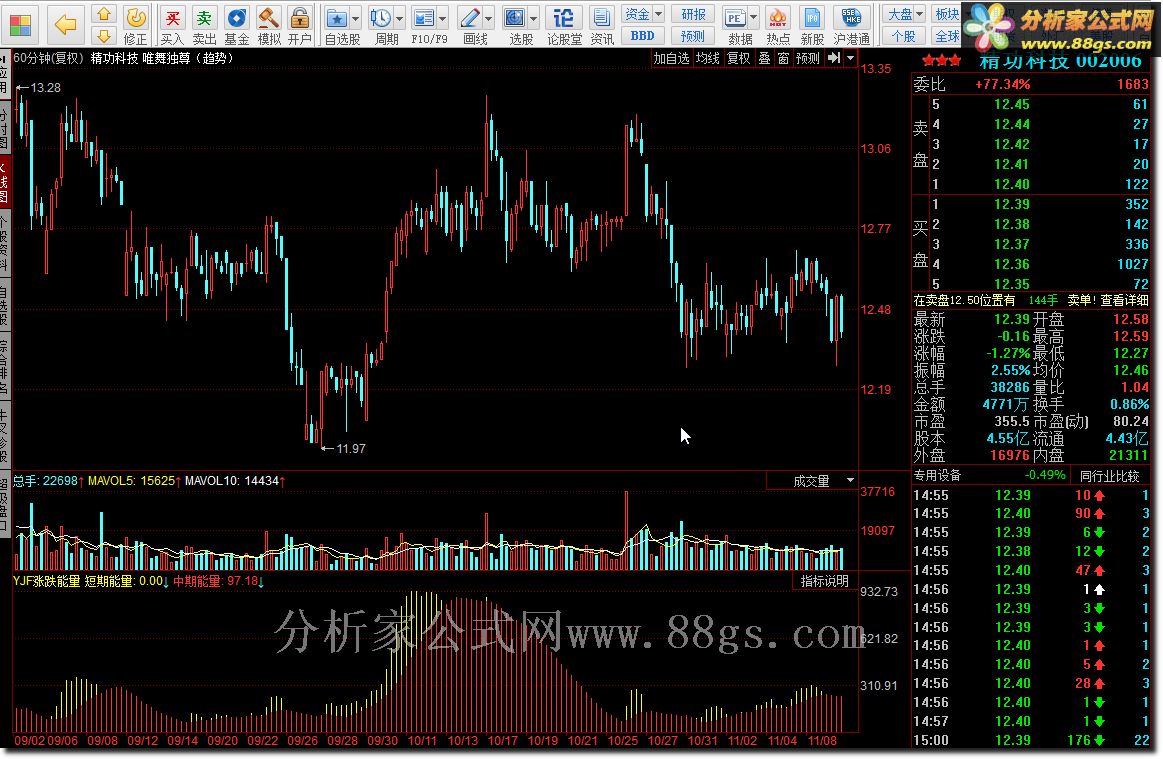
Task: Expand the 选股 dropdown arrow
Action: click(x=533, y=18)
